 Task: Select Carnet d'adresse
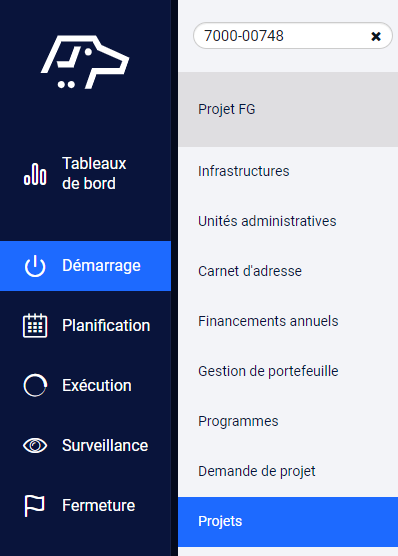click(x=250, y=271)
